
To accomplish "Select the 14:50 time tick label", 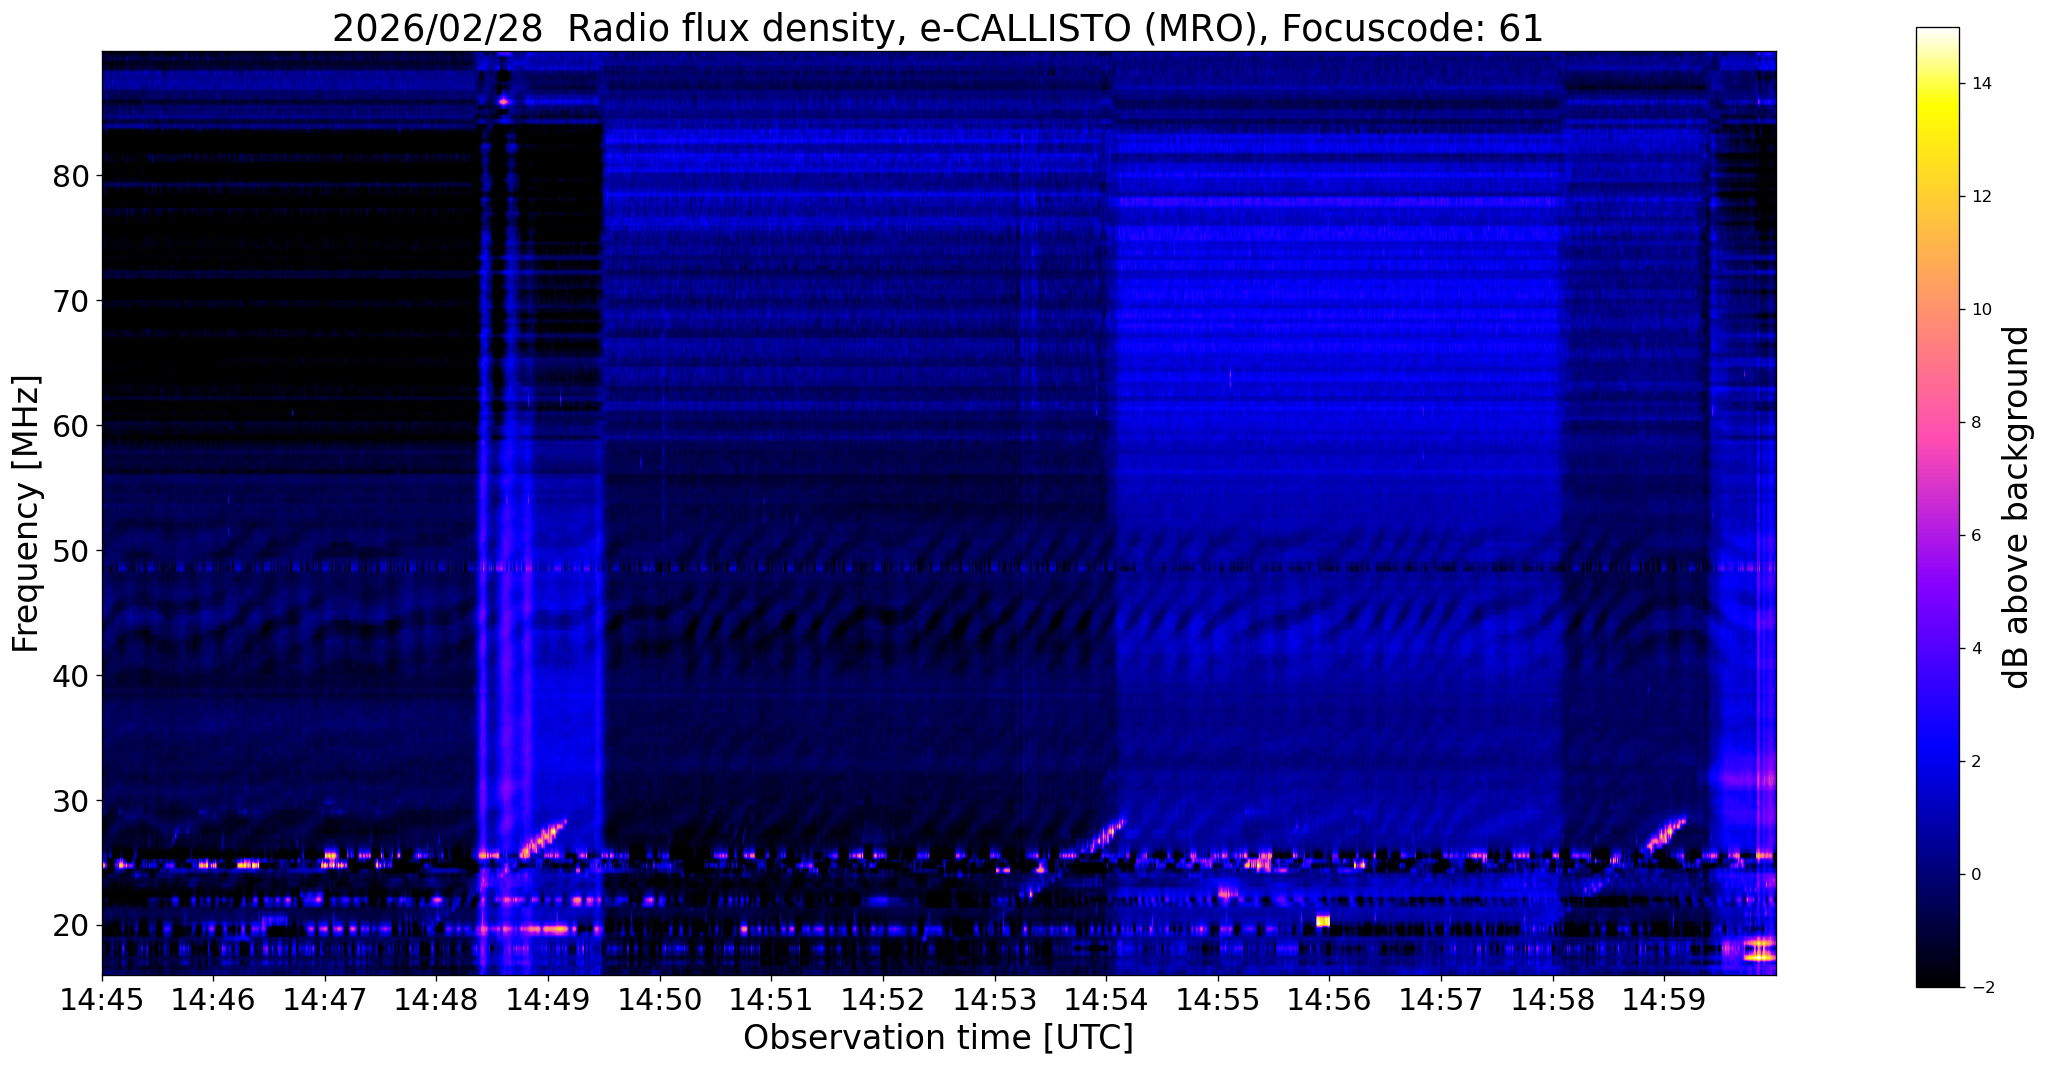I will pos(660,1000).
